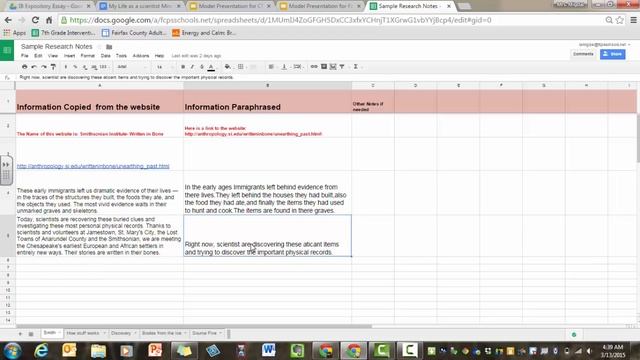This screenshot has width=640, height=360.
Task: Click the Sheets home icon
Action: tap(7, 50)
